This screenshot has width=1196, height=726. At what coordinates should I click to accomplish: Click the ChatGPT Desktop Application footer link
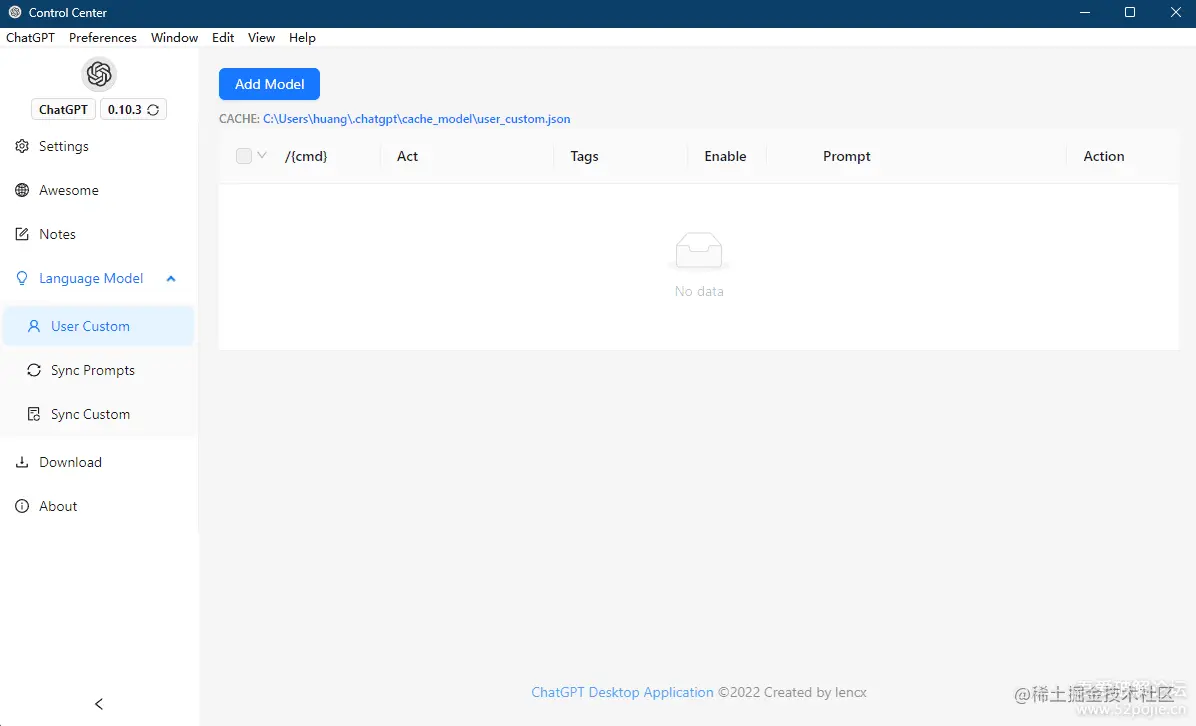622,692
